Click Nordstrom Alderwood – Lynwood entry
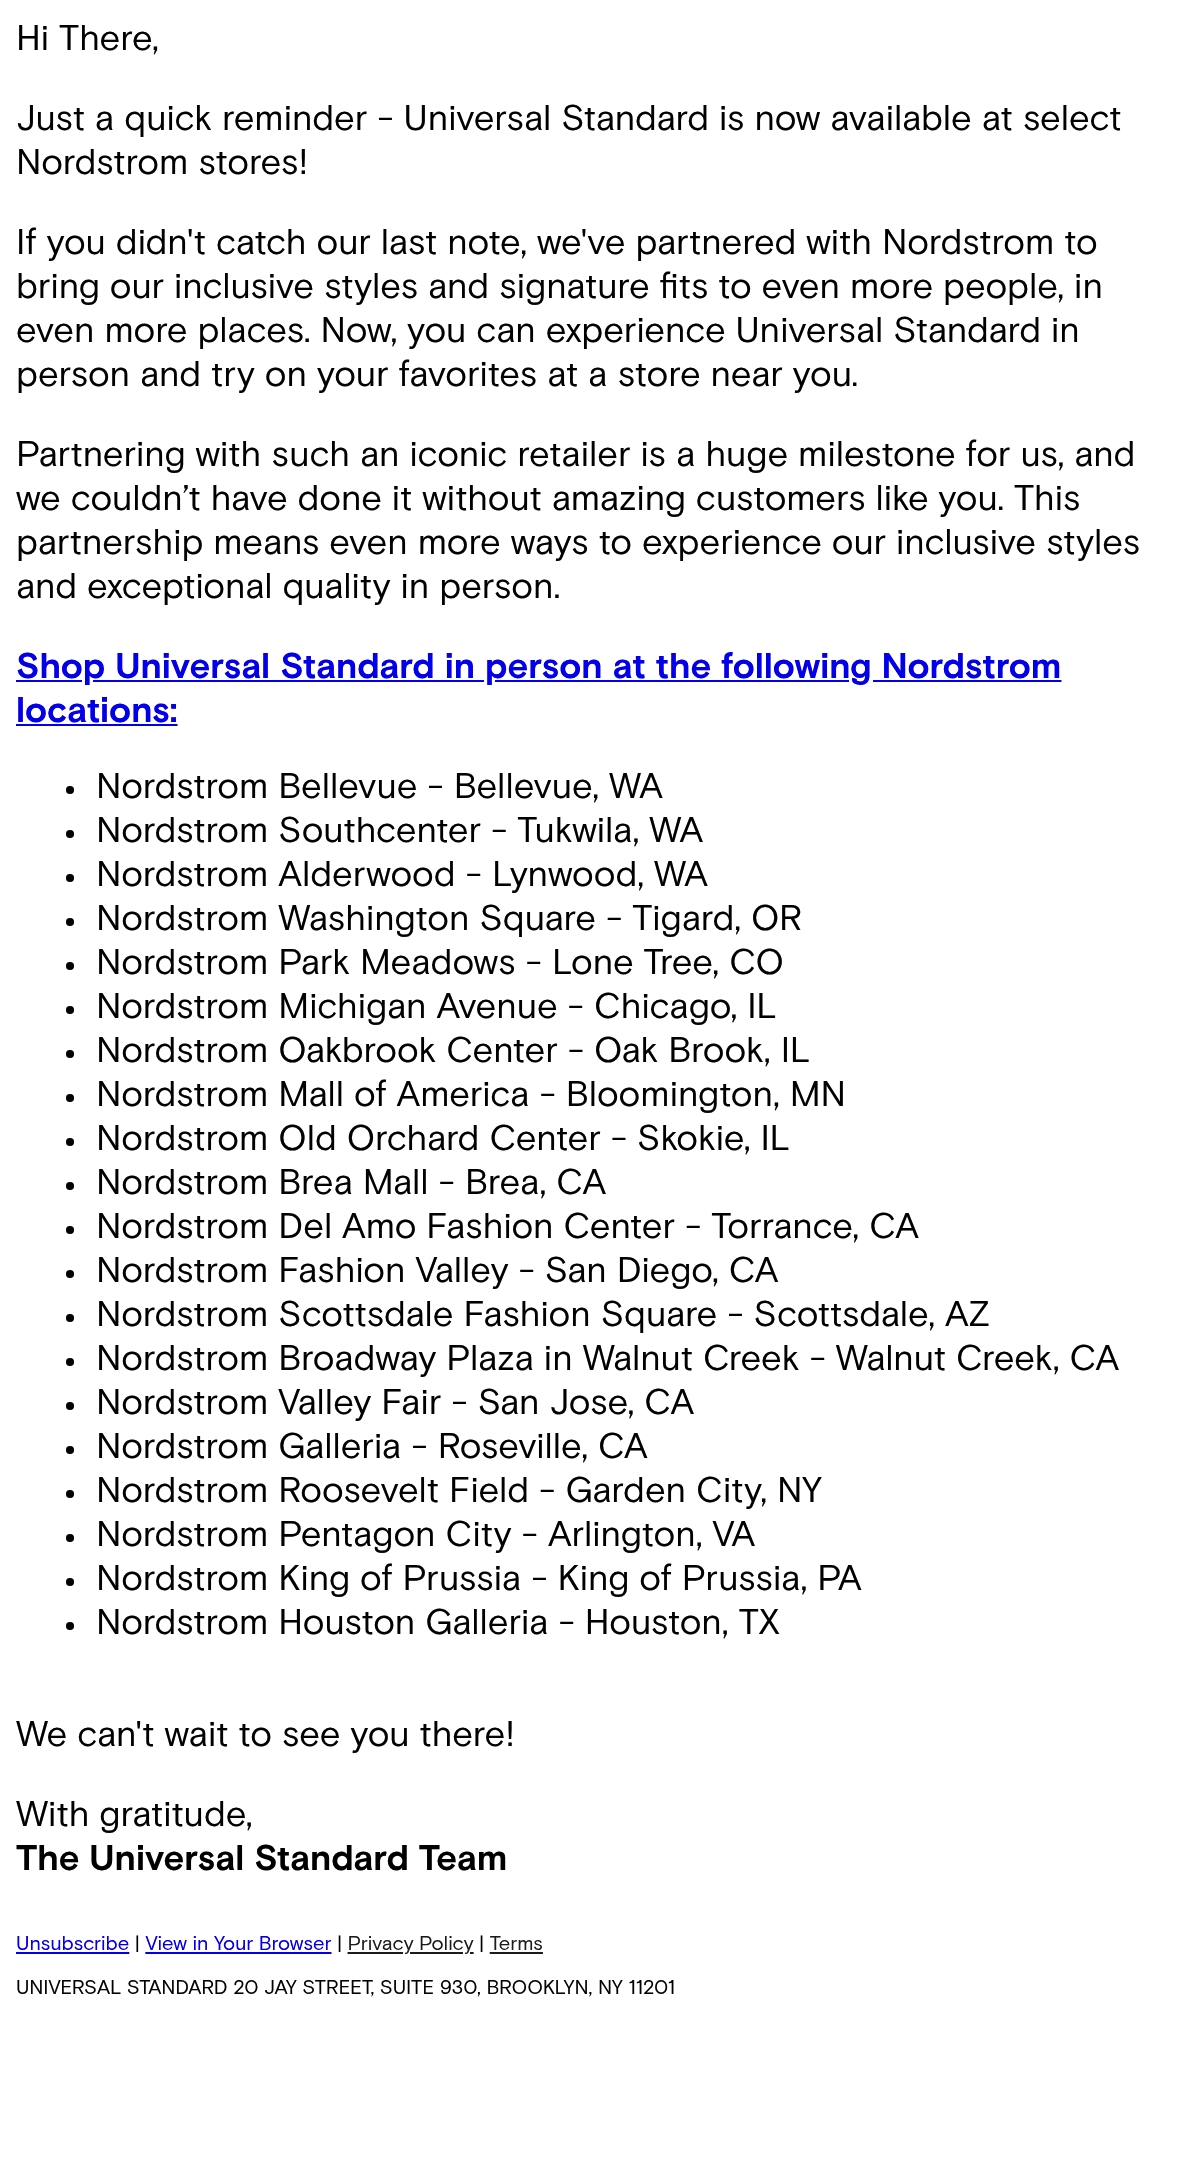This screenshot has width=1200, height=2160. tap(401, 874)
